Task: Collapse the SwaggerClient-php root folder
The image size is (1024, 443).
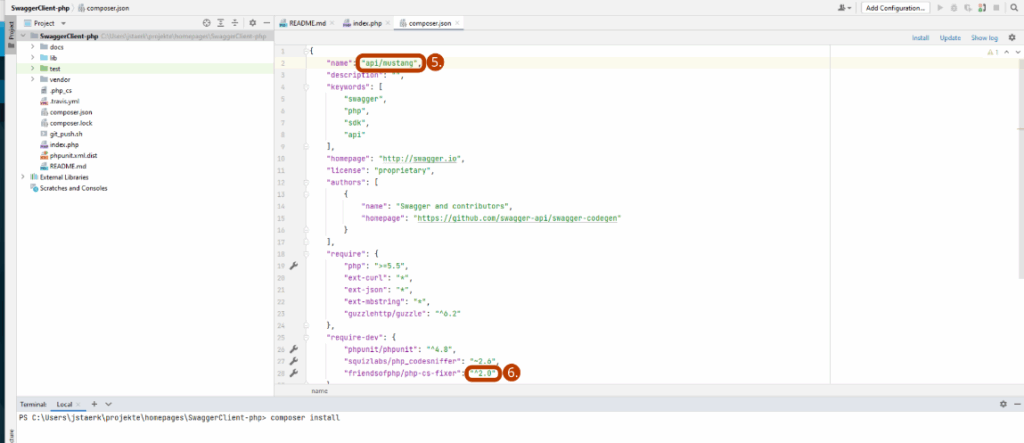Action: 22,37
